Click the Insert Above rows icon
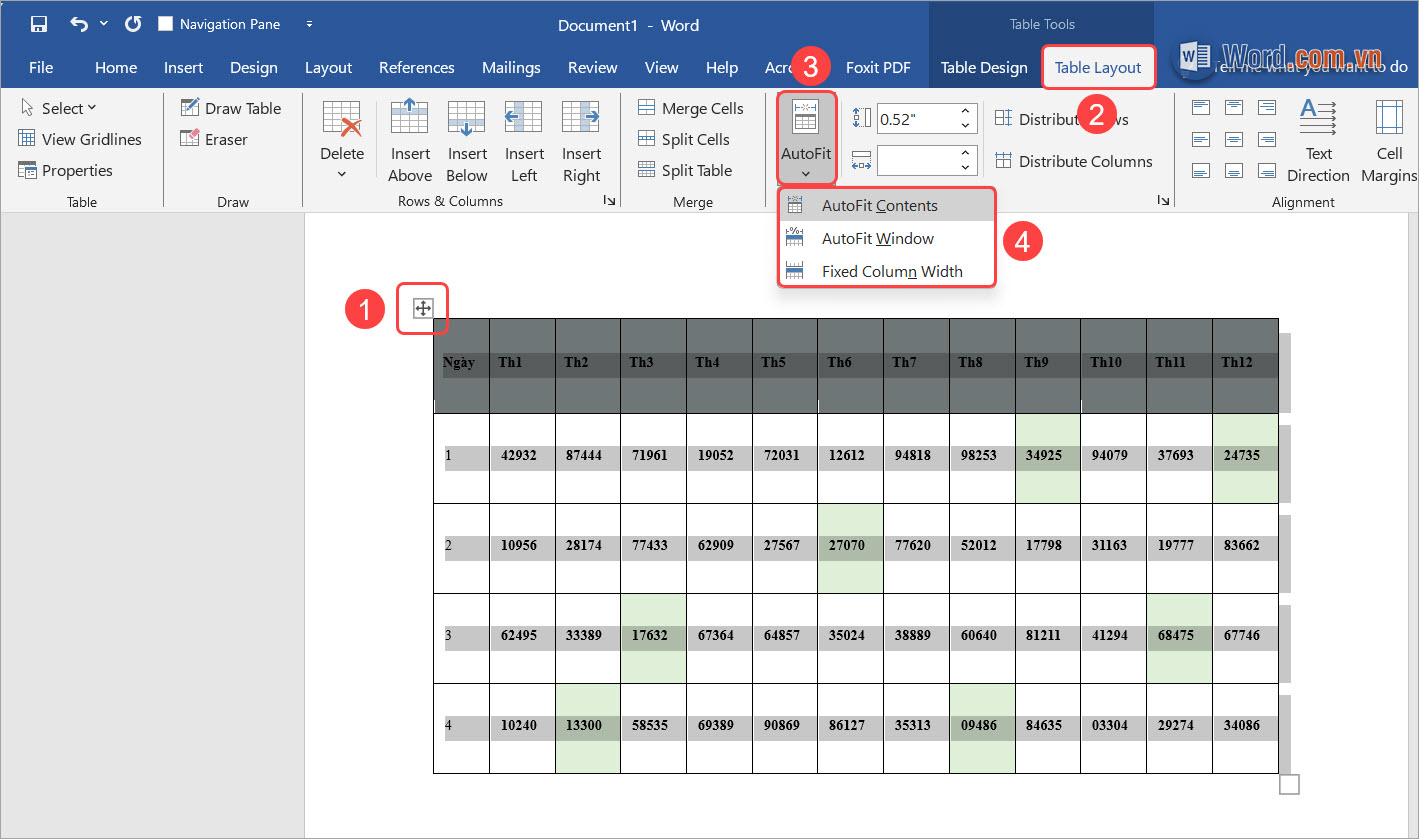Image resolution: width=1419 pixels, height=839 pixels. (x=410, y=119)
